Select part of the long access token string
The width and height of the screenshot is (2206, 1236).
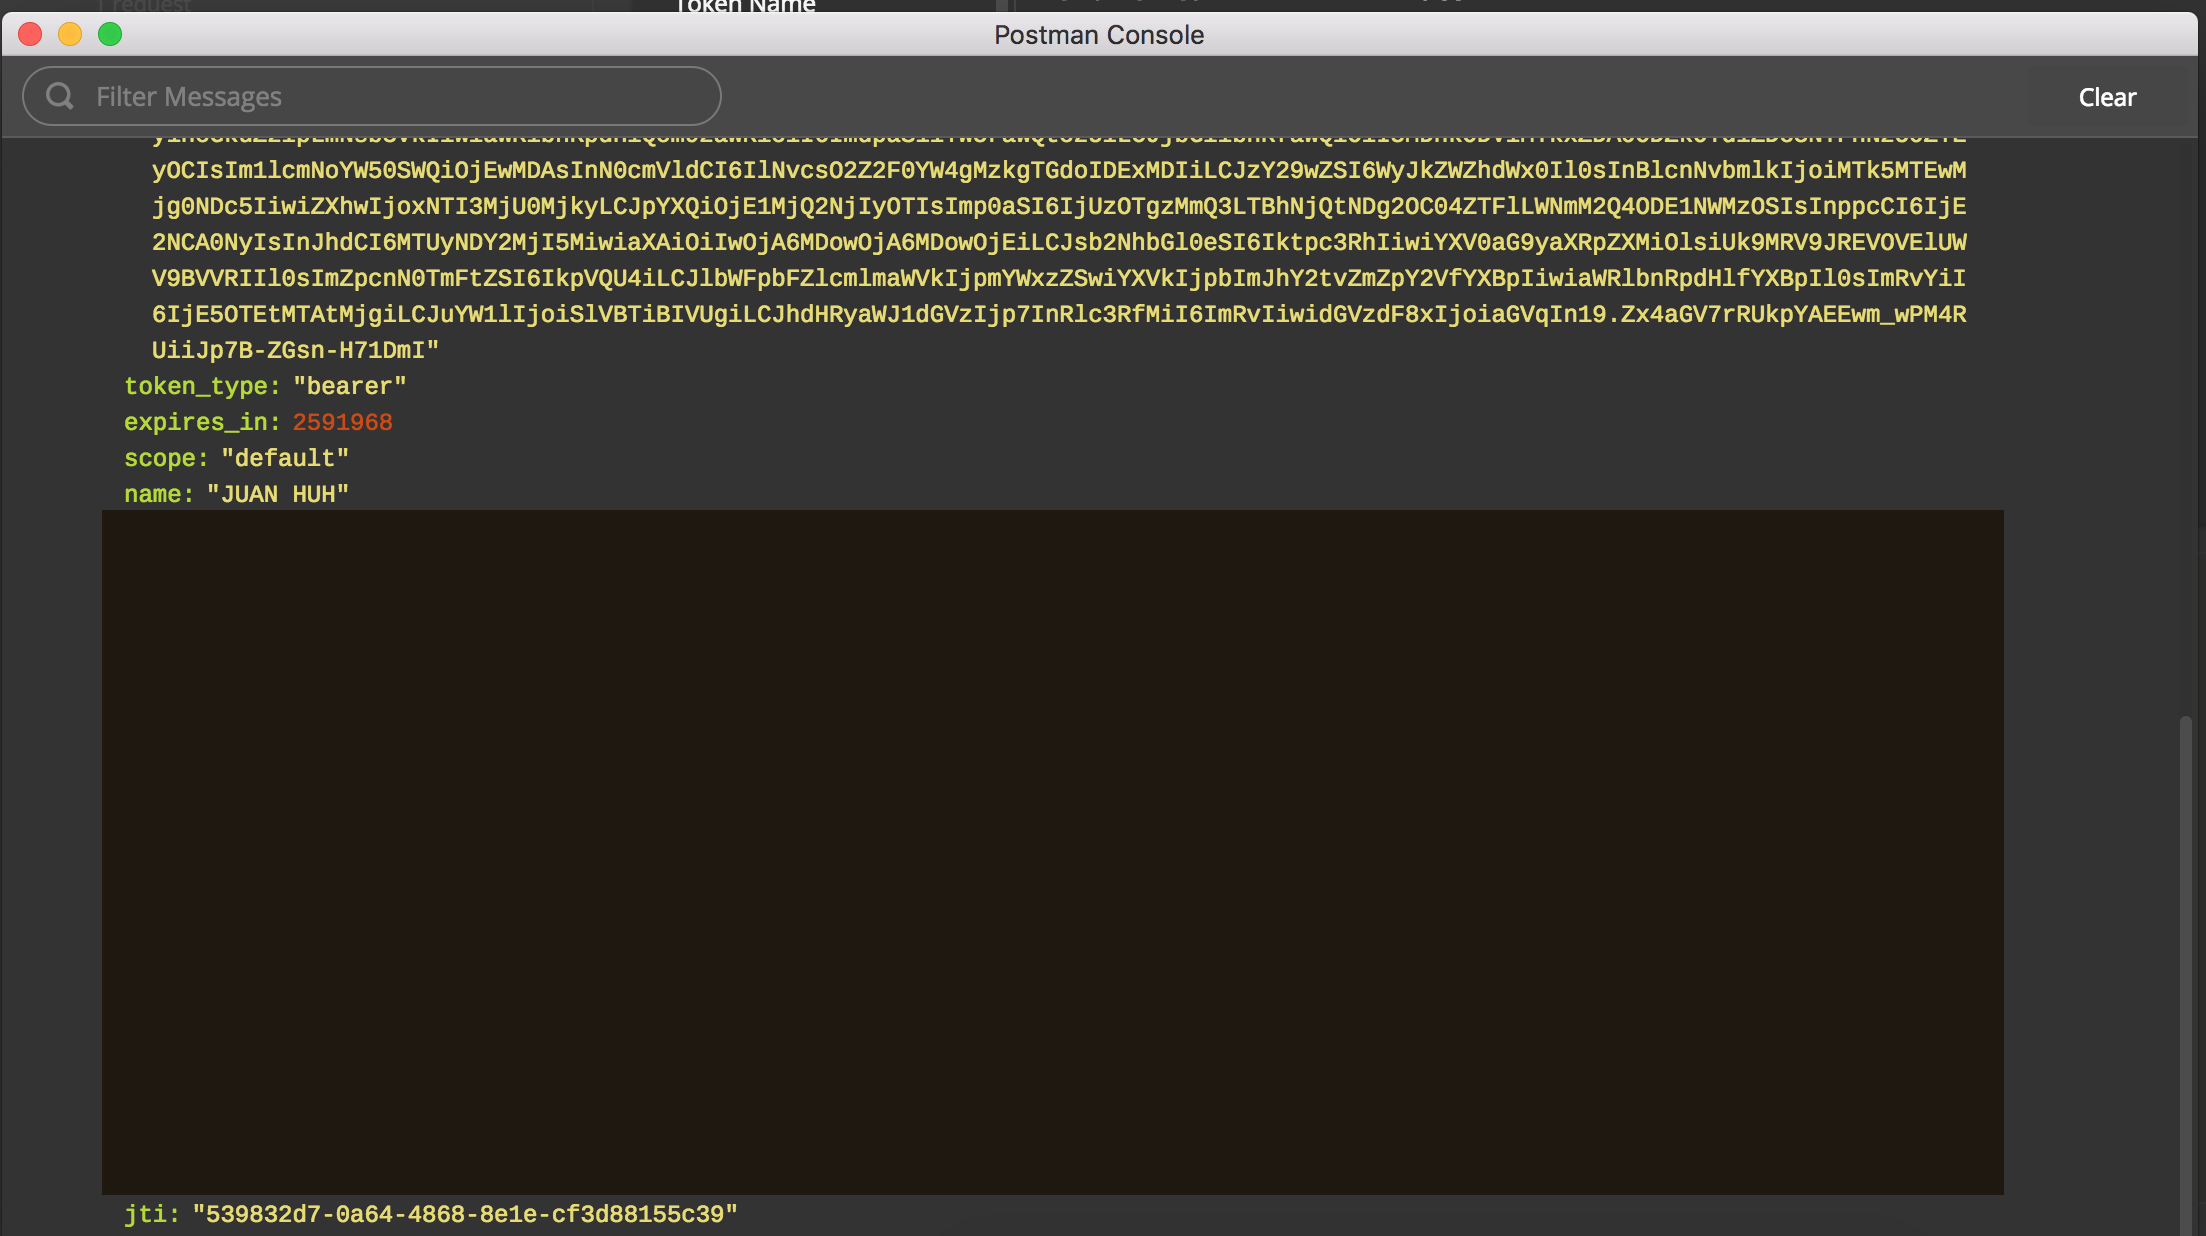tap(1000, 243)
